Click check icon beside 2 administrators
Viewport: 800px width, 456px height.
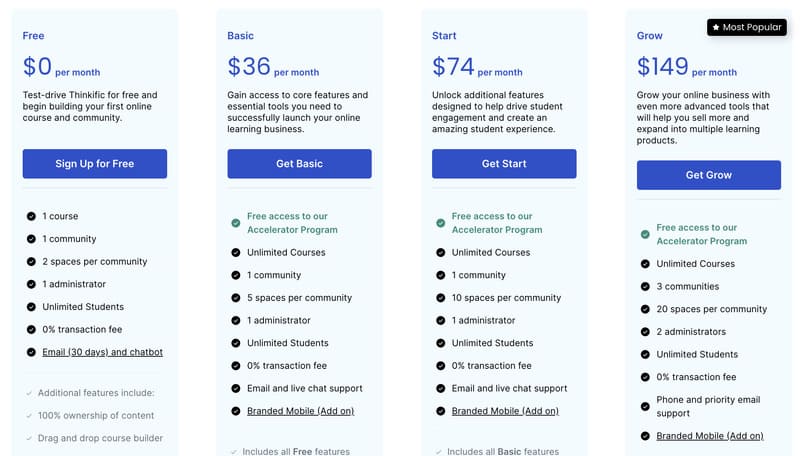[646, 332]
